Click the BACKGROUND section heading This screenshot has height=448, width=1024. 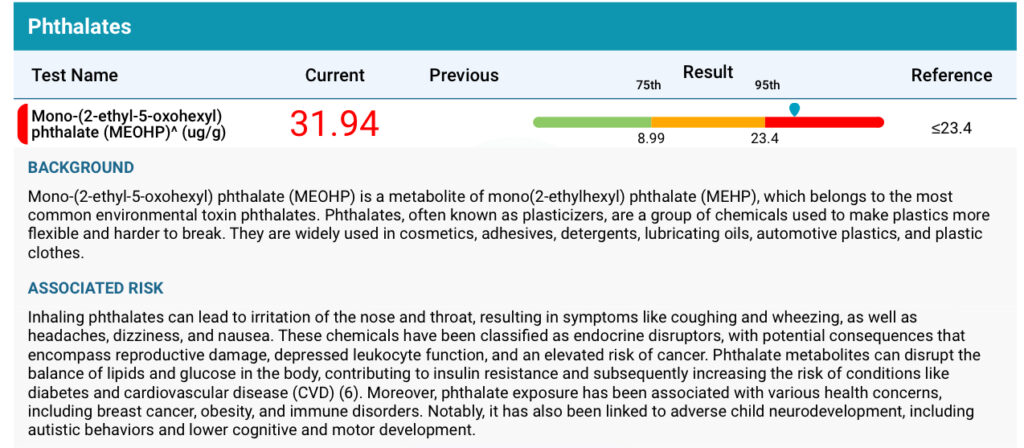tap(81, 168)
